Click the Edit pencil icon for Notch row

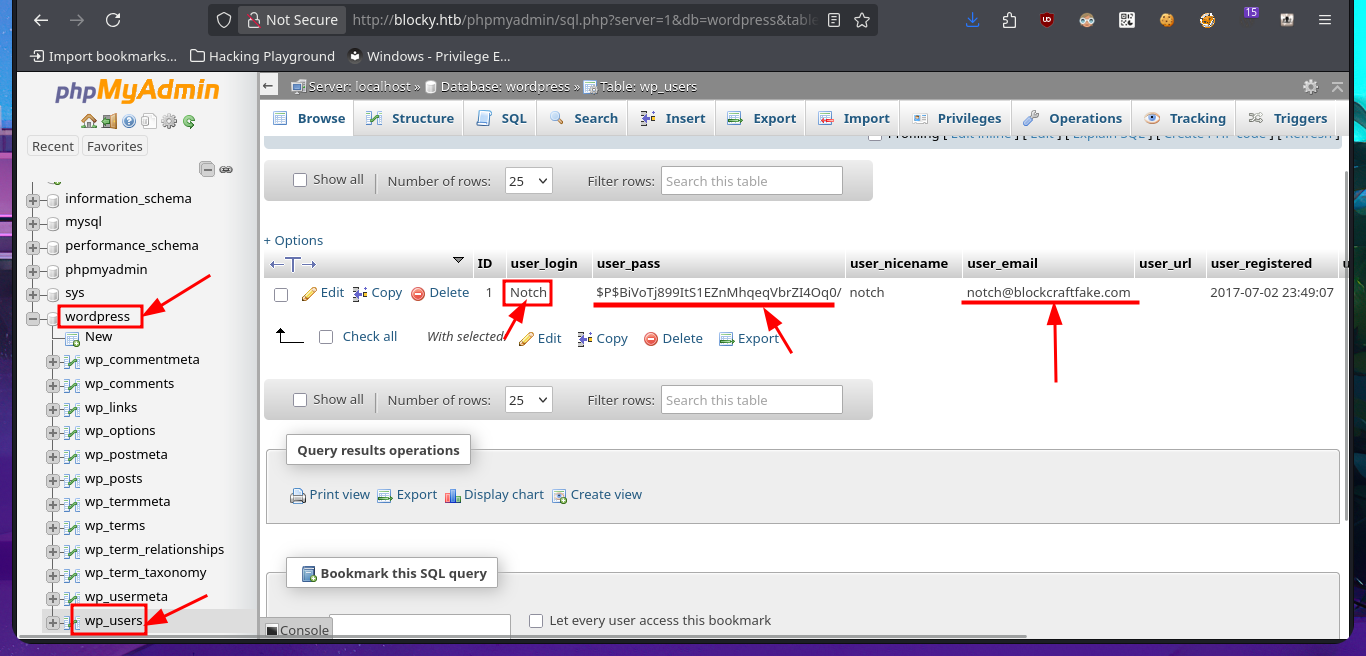pos(309,293)
